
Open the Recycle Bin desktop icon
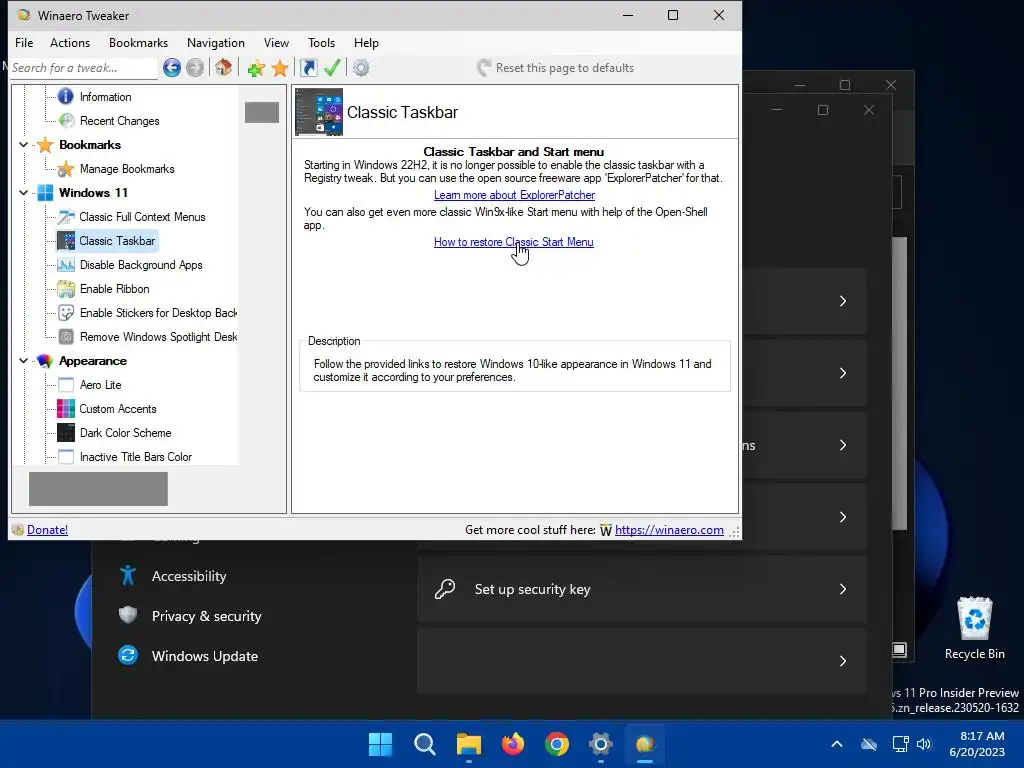[x=974, y=628]
